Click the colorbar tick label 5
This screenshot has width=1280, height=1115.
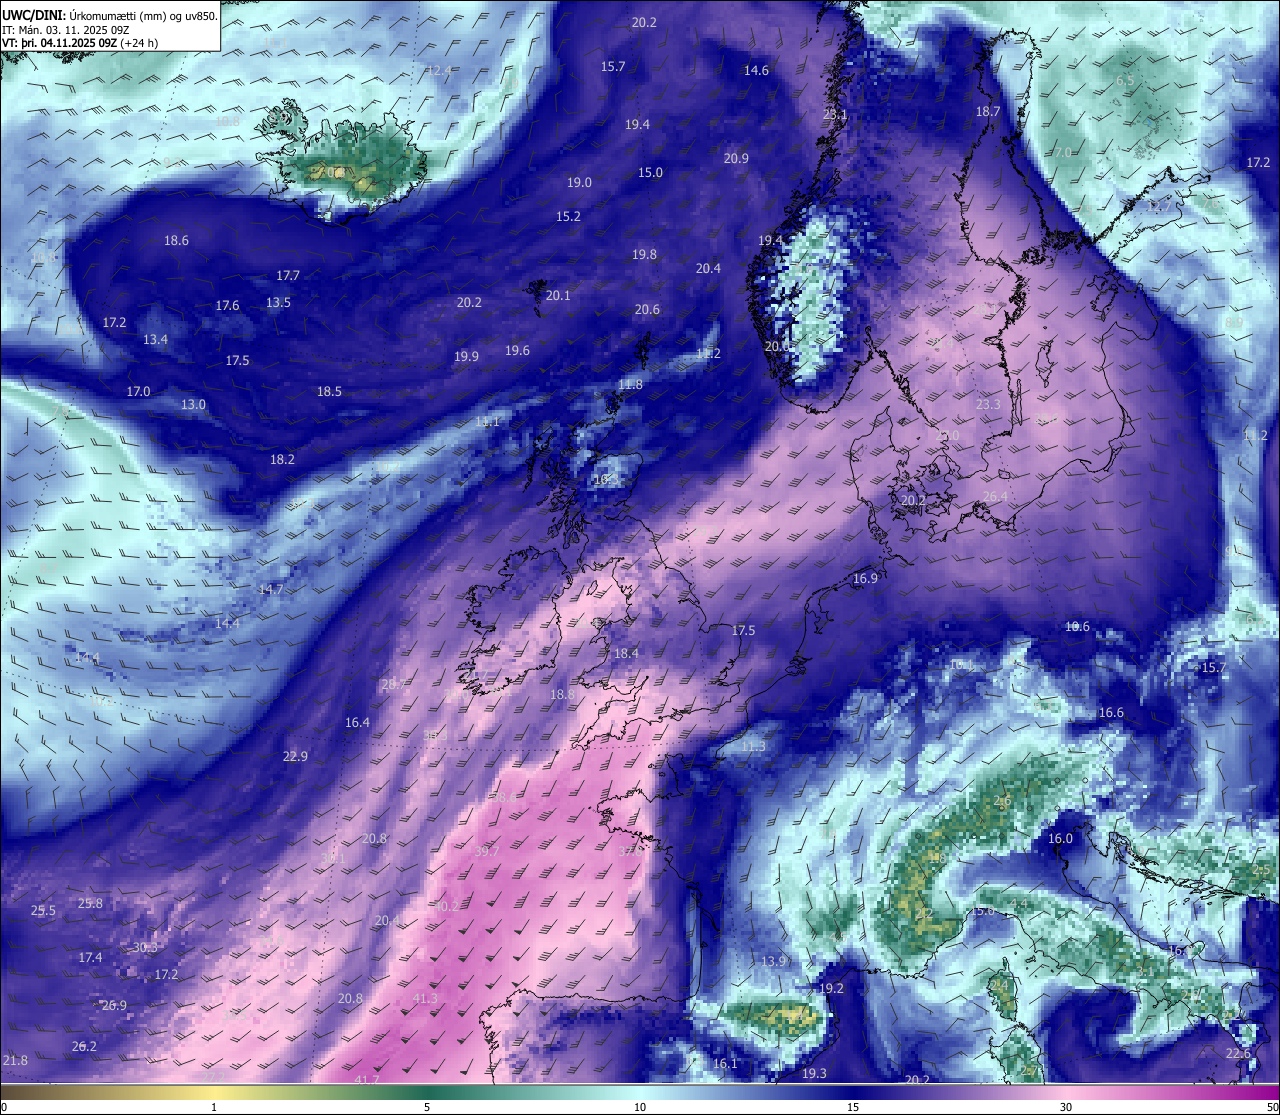pyautogui.click(x=427, y=1107)
